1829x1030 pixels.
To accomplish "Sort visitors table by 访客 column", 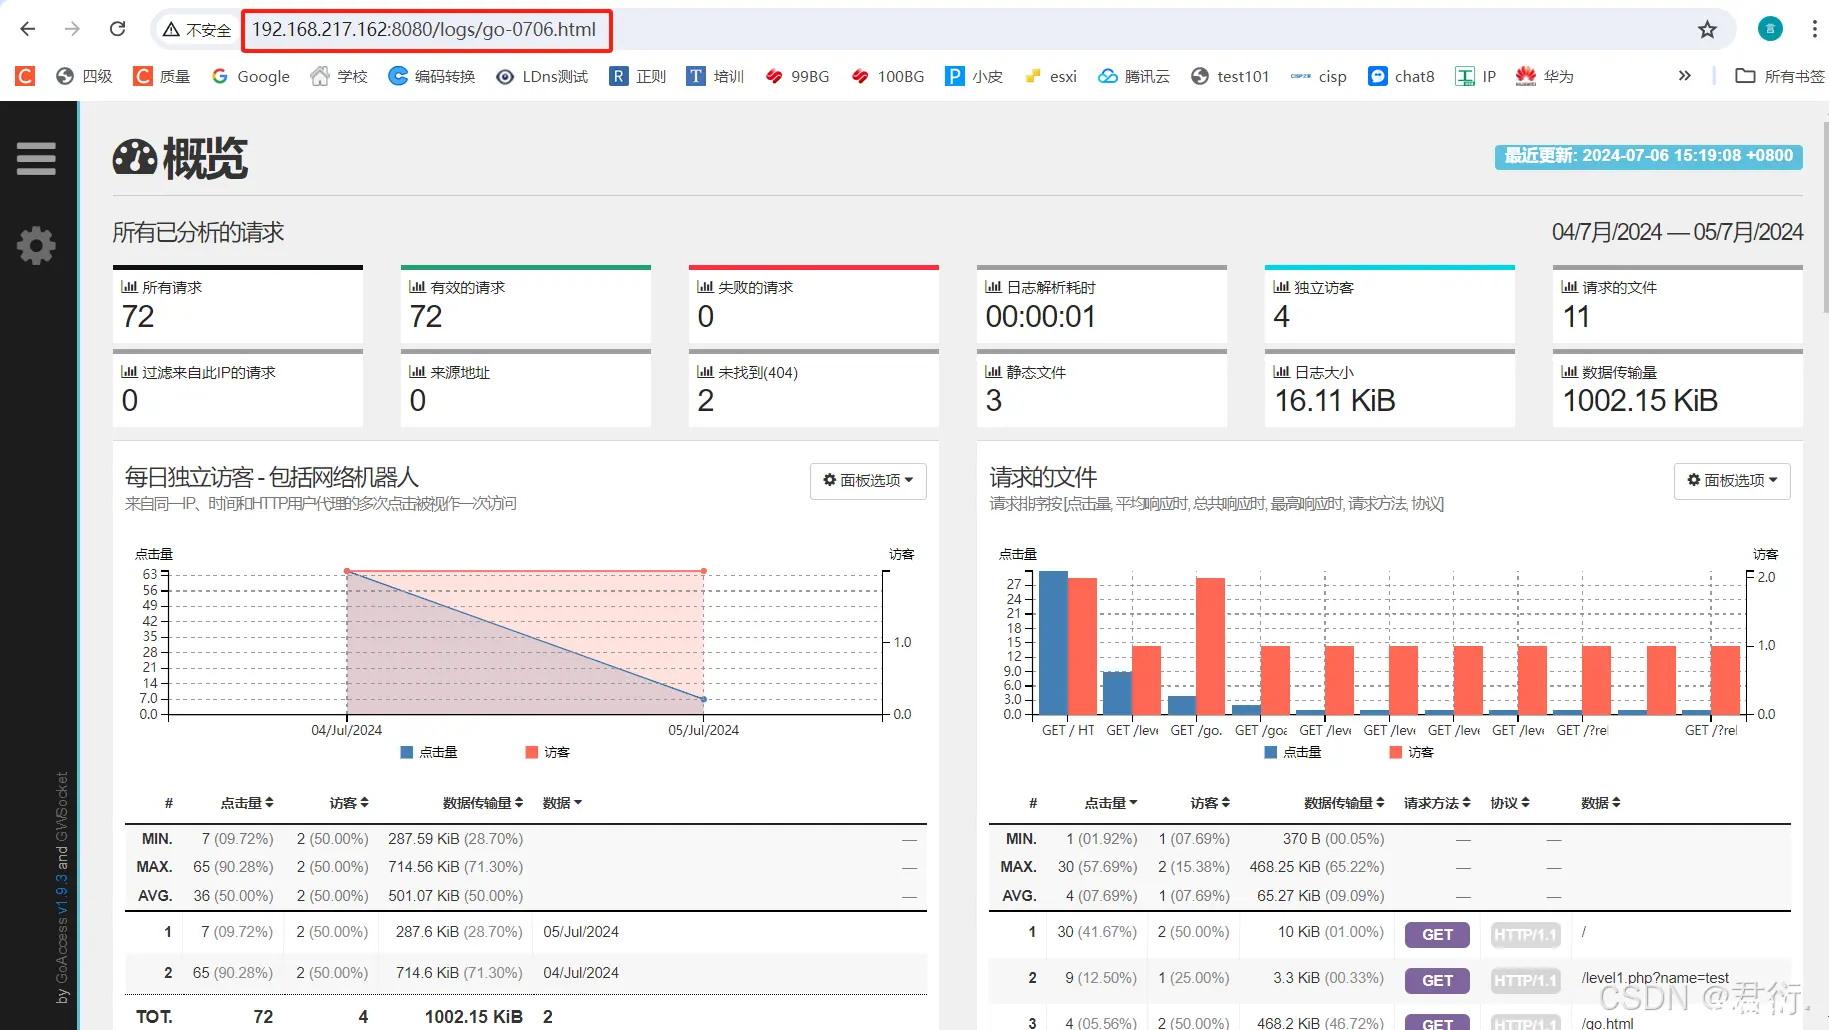I will tap(349, 803).
